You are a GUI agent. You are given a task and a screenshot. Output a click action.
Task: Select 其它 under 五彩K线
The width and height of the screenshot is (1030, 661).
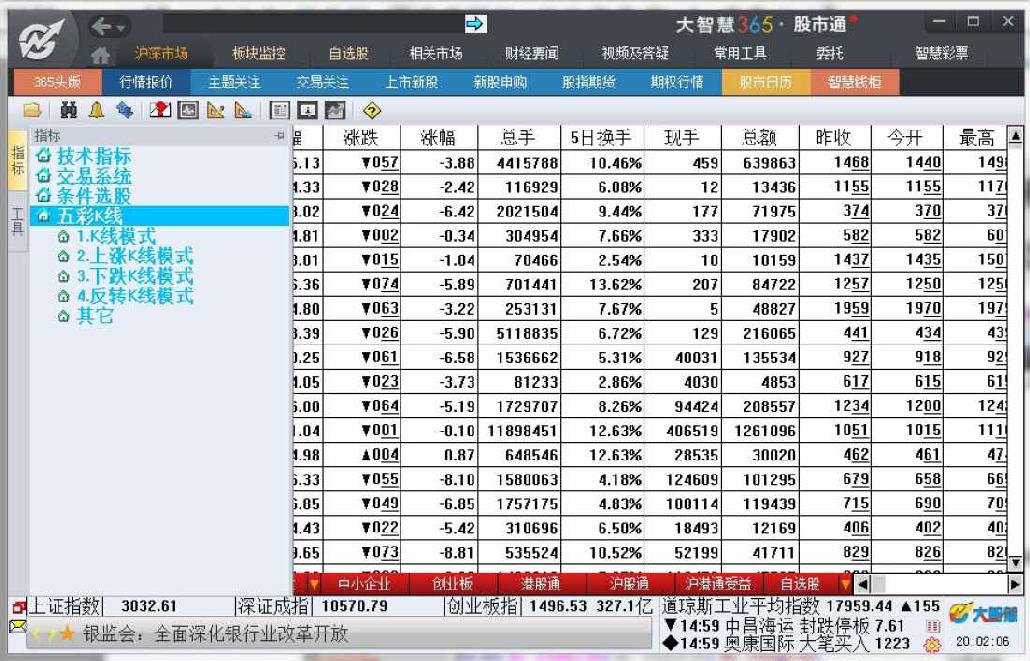(95, 315)
